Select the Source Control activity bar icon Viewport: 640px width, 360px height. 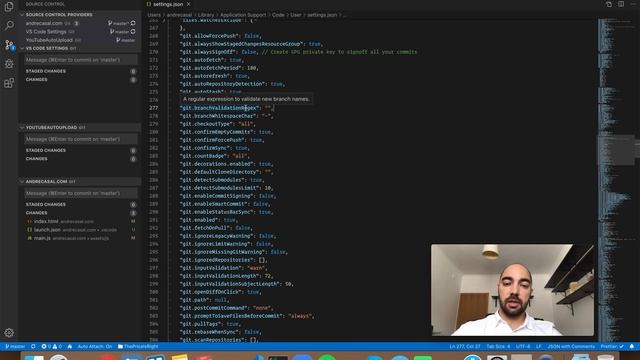click(9, 45)
